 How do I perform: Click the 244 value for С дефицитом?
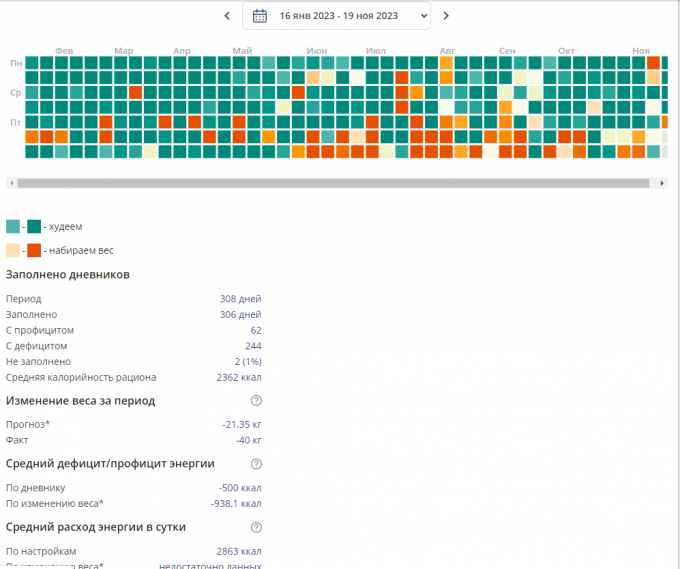[x=253, y=346]
